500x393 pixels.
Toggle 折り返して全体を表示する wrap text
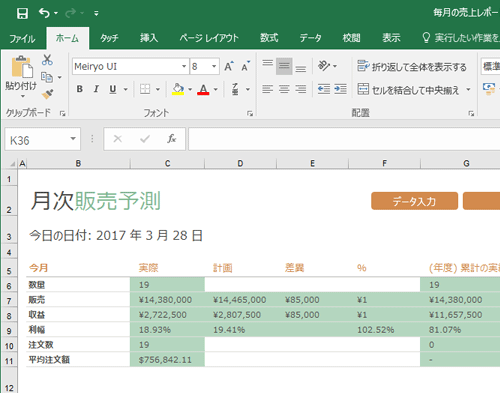[x=412, y=67]
